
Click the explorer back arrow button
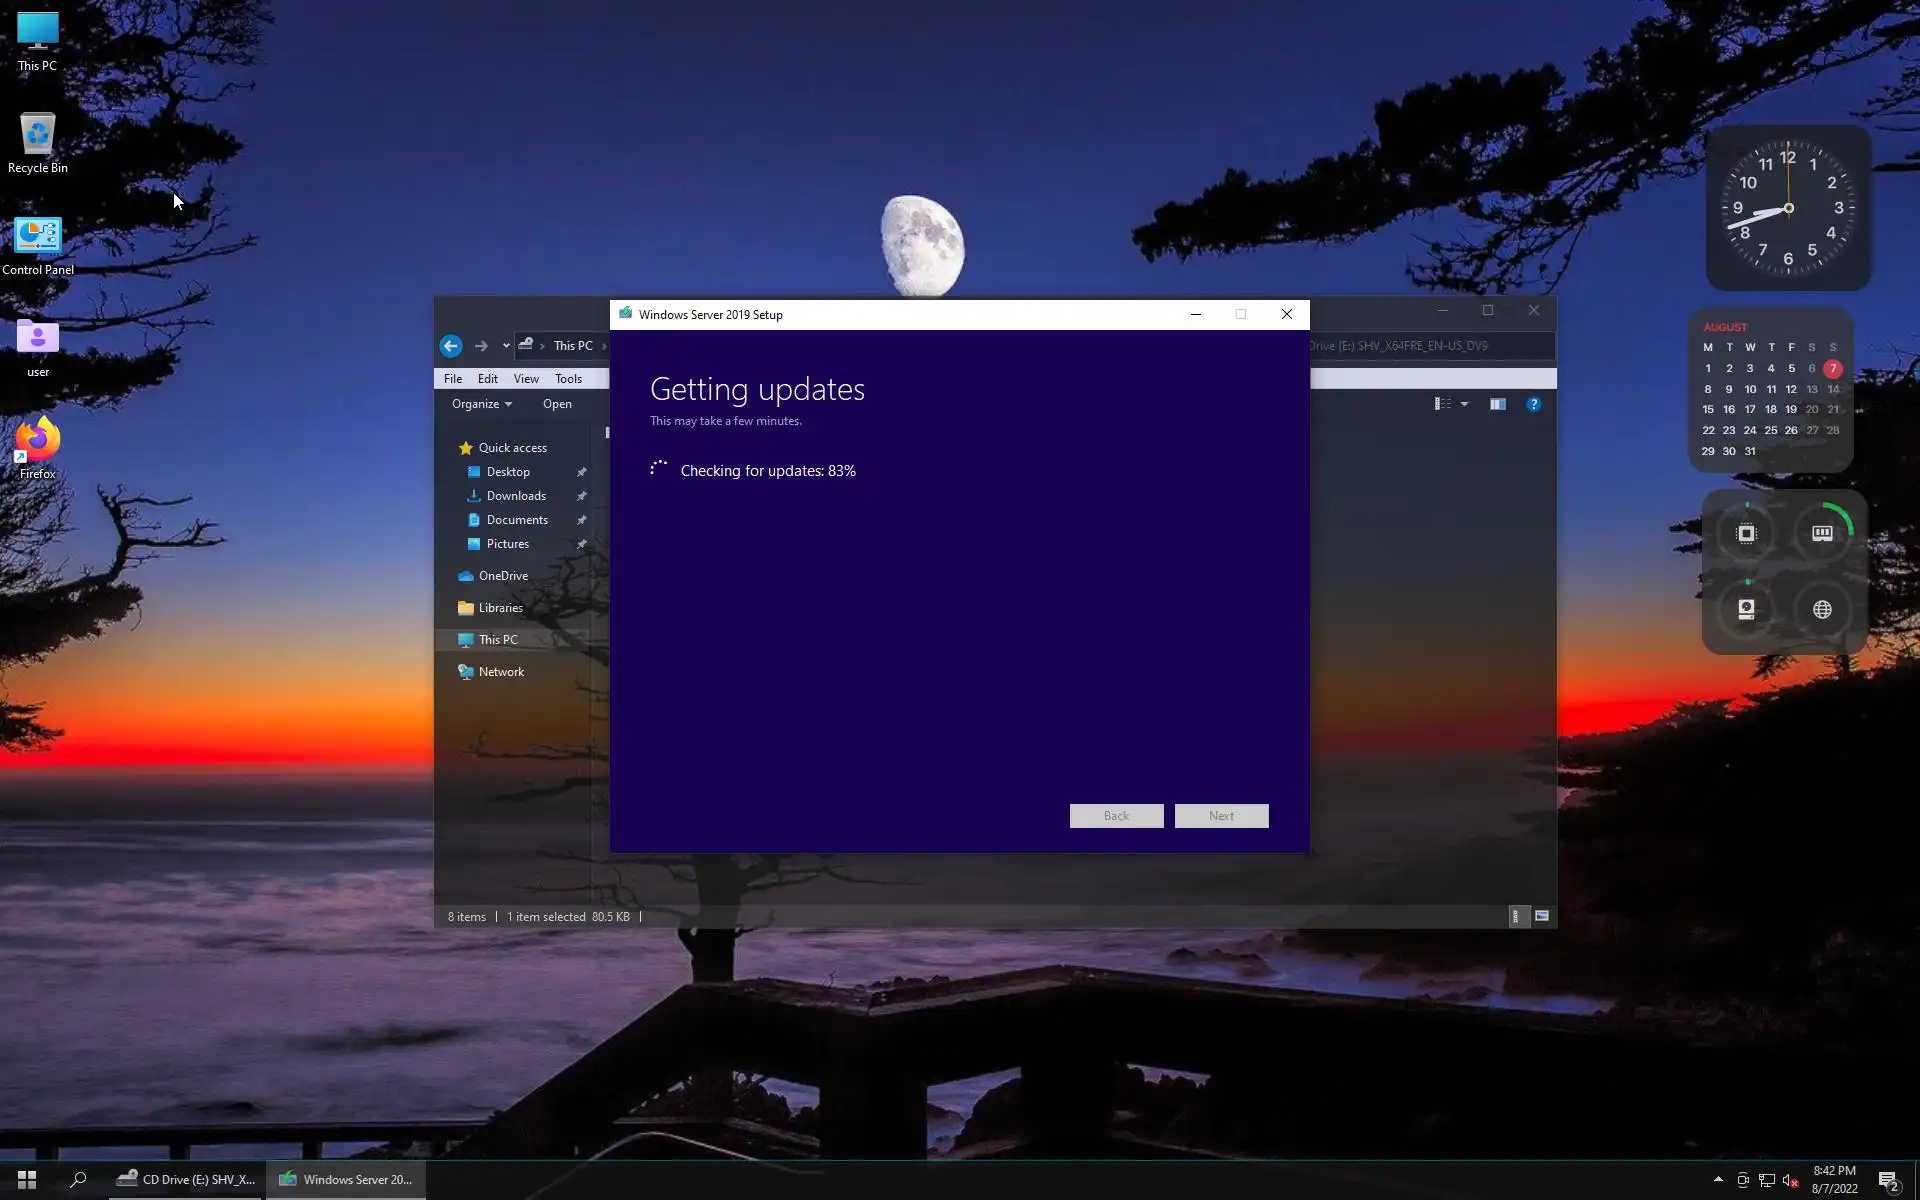pos(451,346)
